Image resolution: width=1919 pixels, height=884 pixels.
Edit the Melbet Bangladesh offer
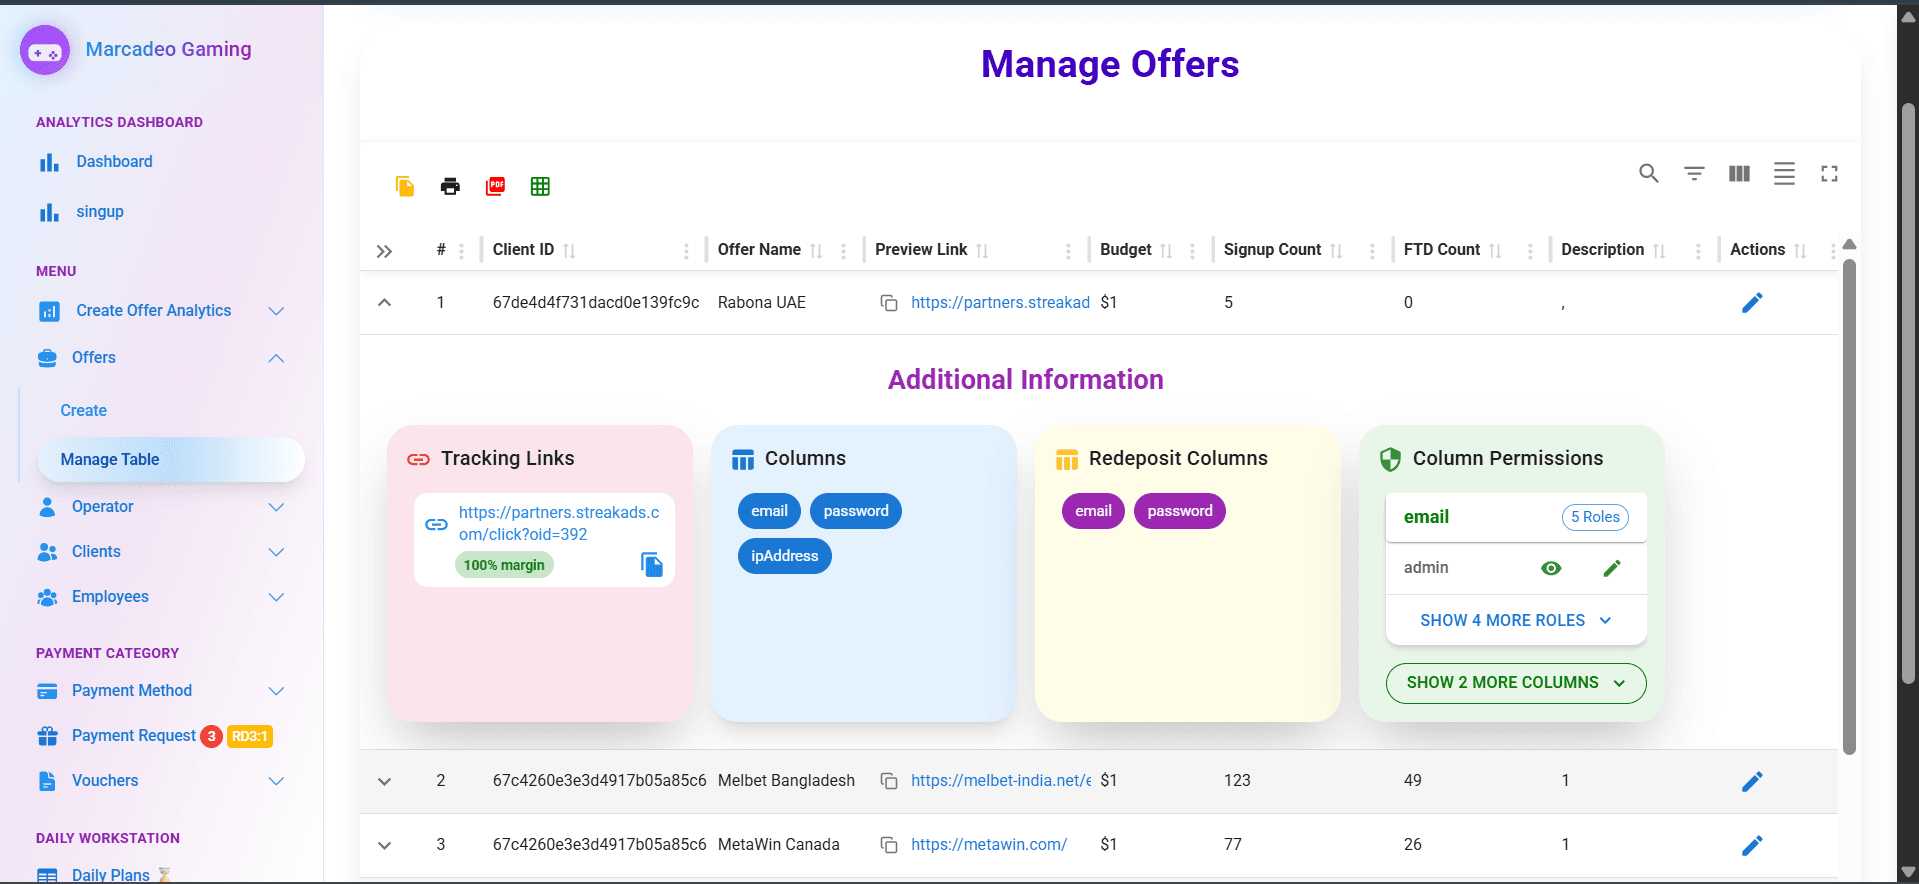tap(1752, 781)
